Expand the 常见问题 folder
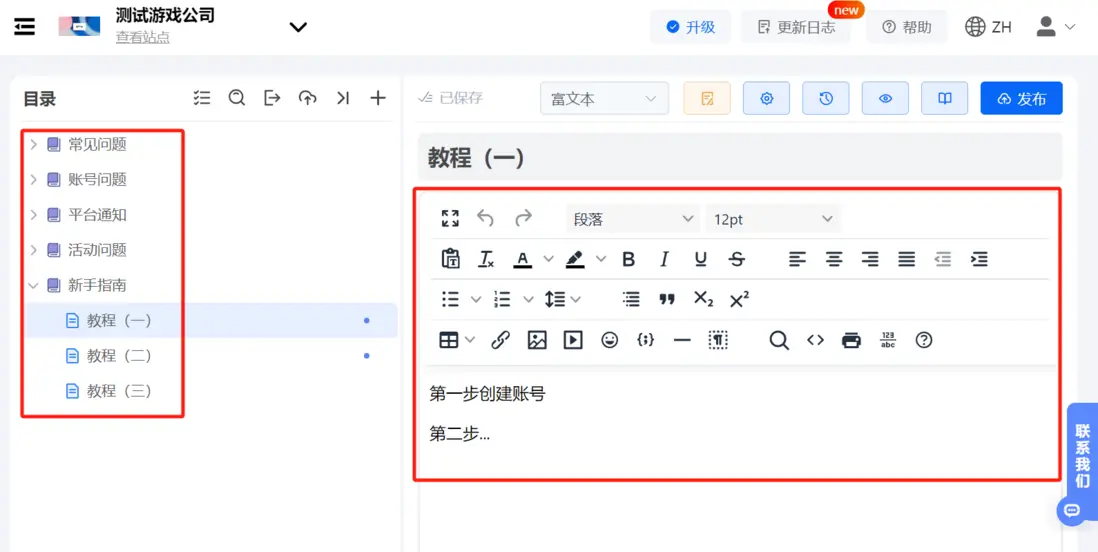The height and width of the screenshot is (552, 1098). point(33,144)
